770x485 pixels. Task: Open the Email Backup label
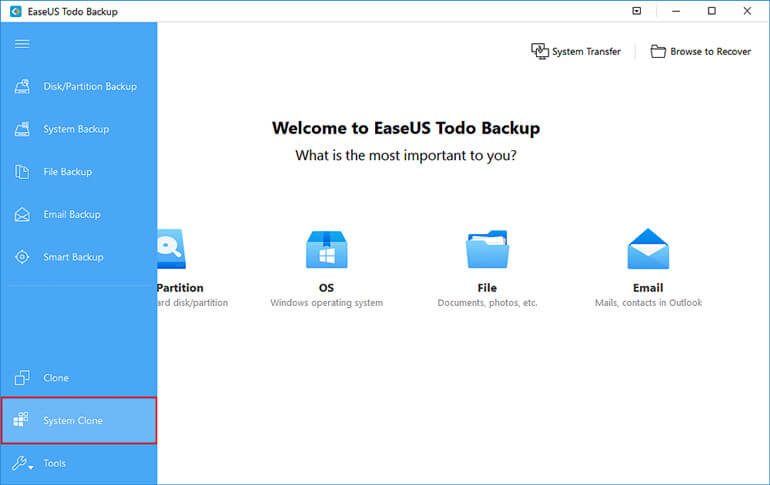point(72,215)
